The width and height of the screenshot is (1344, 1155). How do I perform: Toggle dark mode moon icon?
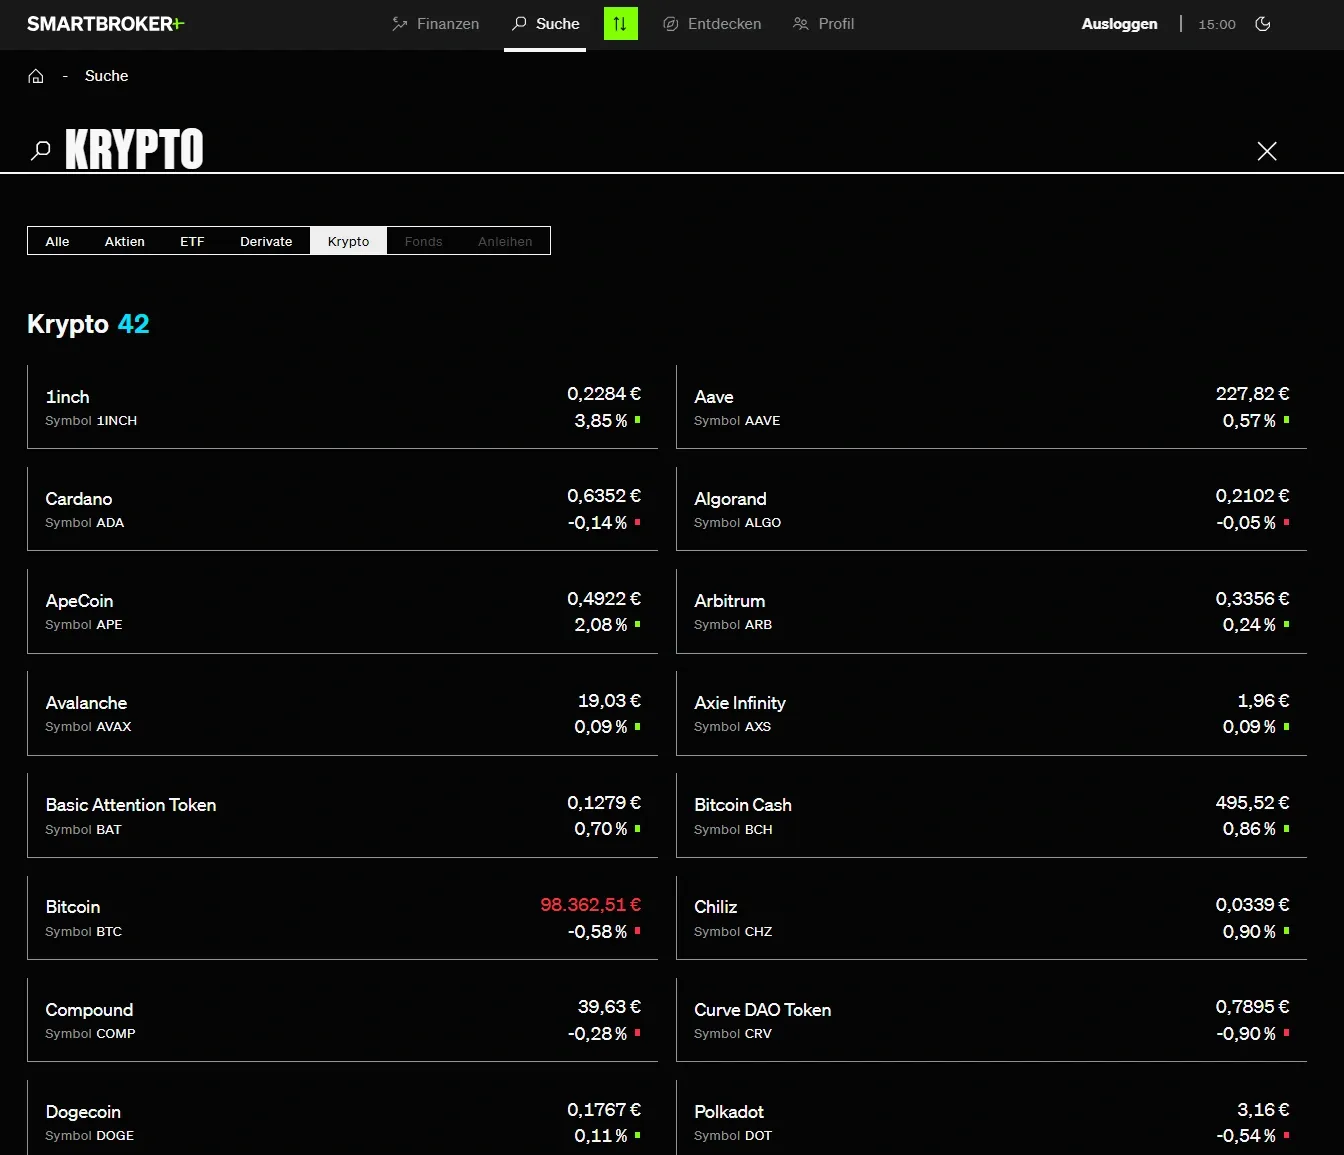[1263, 24]
